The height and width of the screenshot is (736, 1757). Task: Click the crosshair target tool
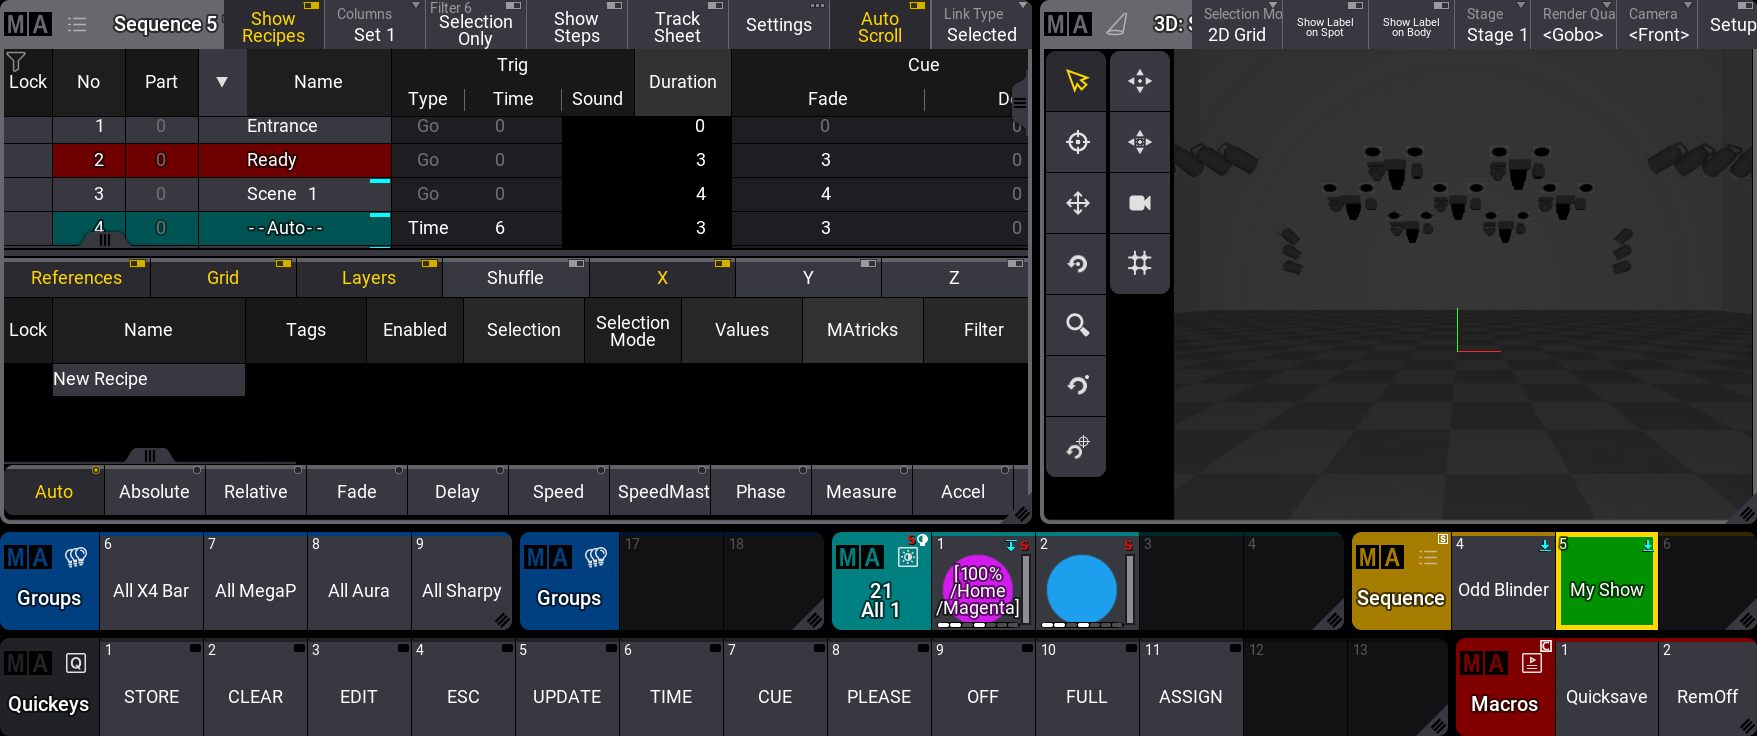tap(1077, 142)
